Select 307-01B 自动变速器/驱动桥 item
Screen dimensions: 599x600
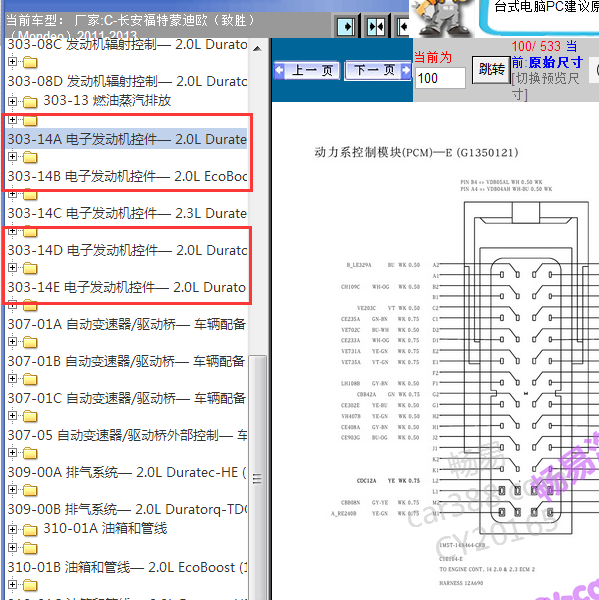pos(127,361)
